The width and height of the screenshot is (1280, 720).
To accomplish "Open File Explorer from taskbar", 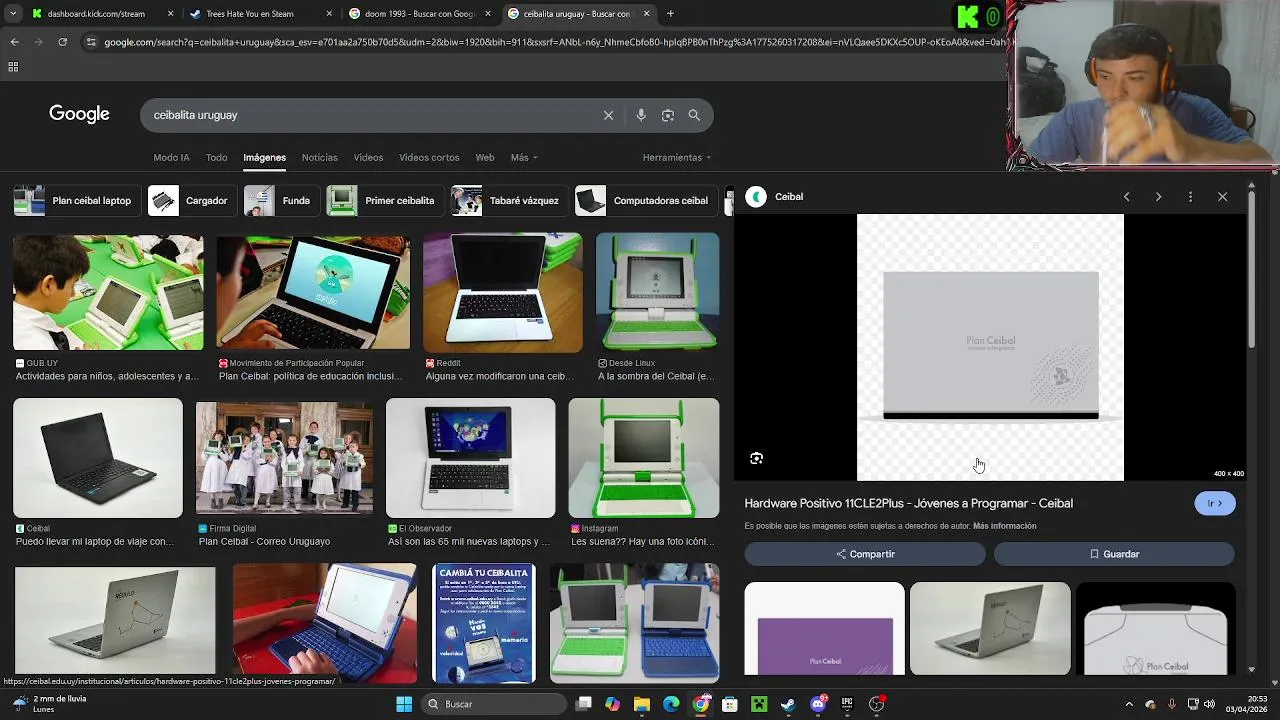I will (x=642, y=704).
